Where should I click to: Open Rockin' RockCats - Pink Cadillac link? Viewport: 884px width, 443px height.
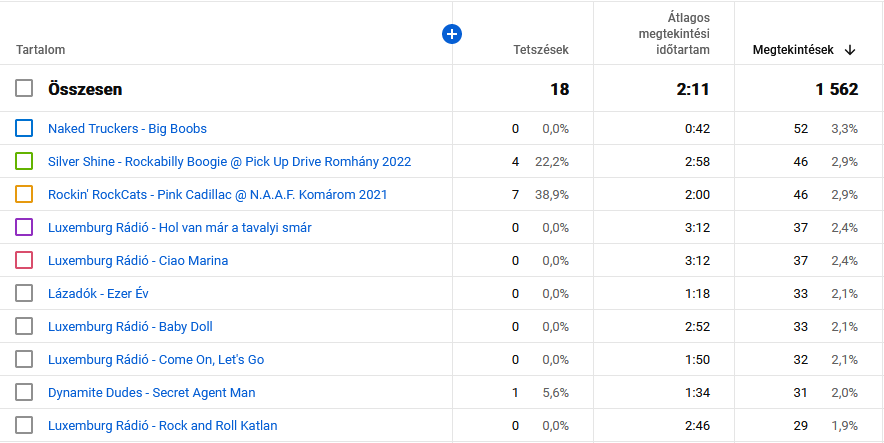217,194
